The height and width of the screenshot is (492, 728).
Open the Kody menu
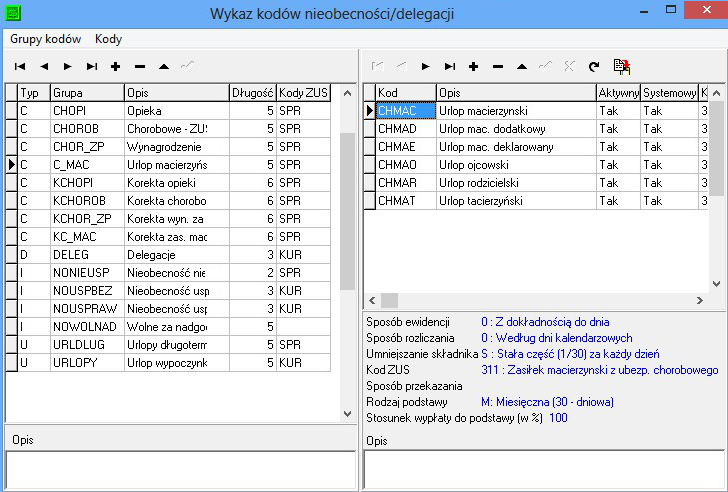pos(108,39)
